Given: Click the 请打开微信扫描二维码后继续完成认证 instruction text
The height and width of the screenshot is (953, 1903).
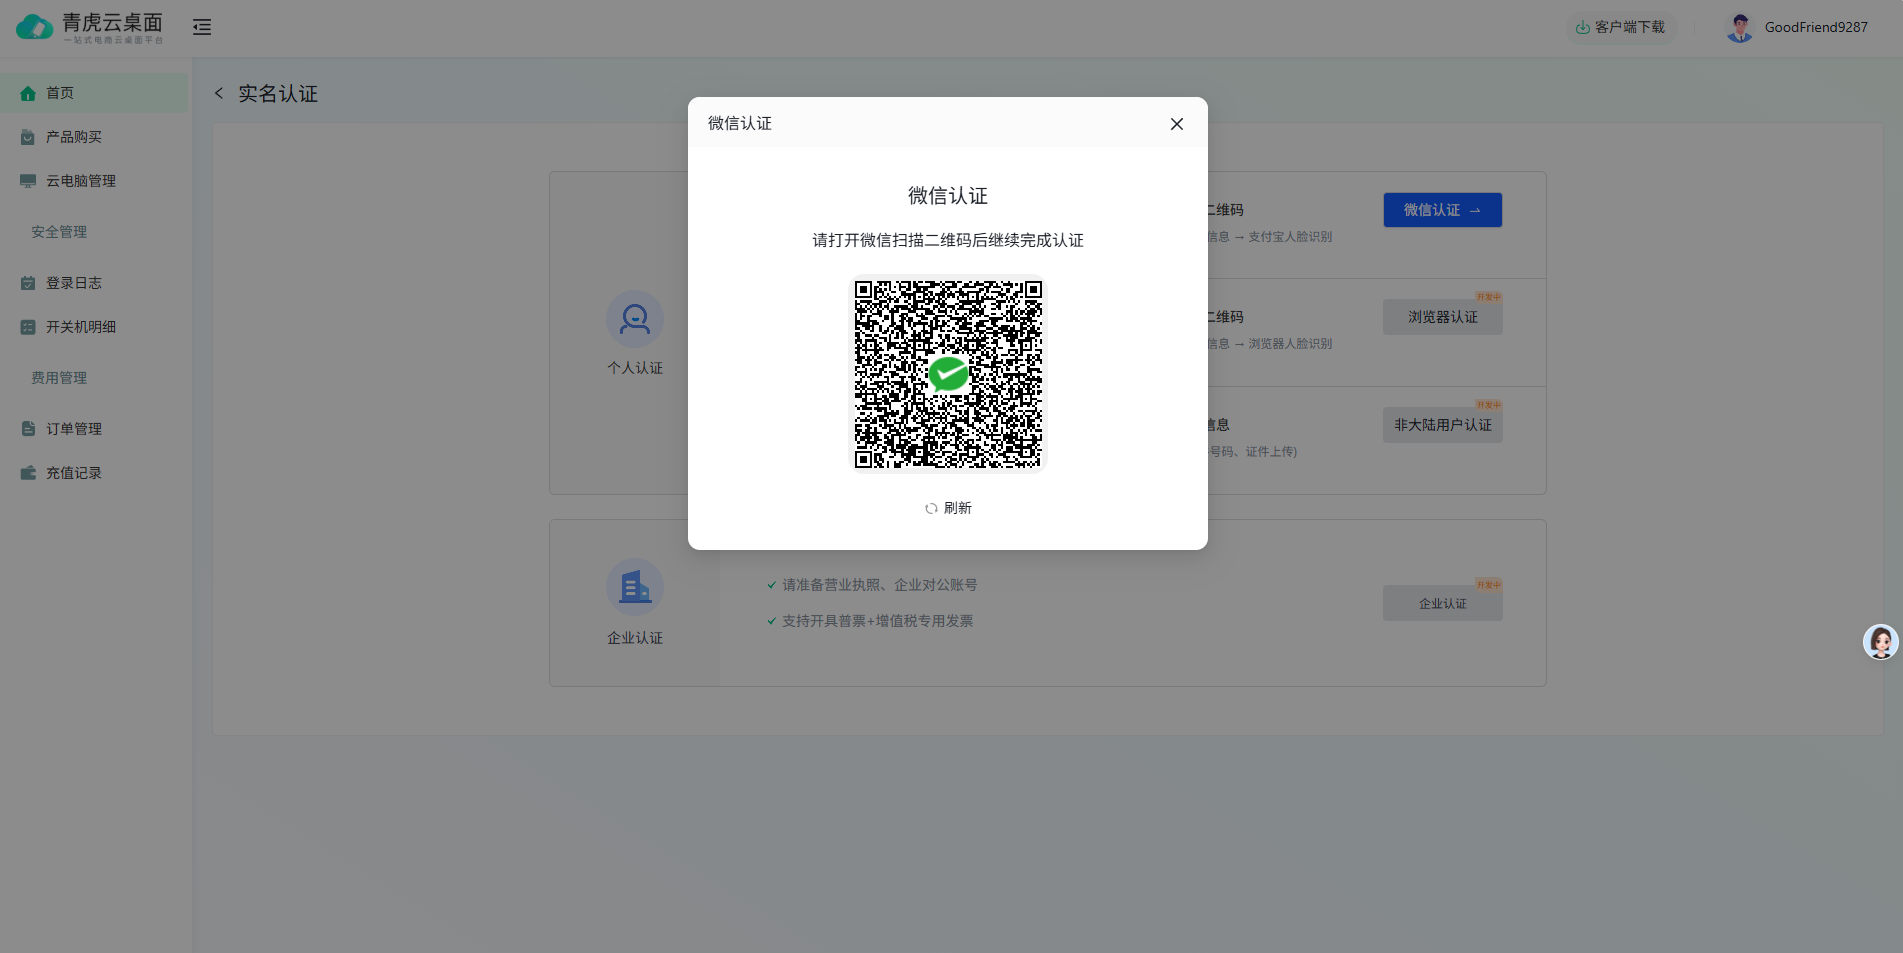Looking at the screenshot, I should [948, 240].
